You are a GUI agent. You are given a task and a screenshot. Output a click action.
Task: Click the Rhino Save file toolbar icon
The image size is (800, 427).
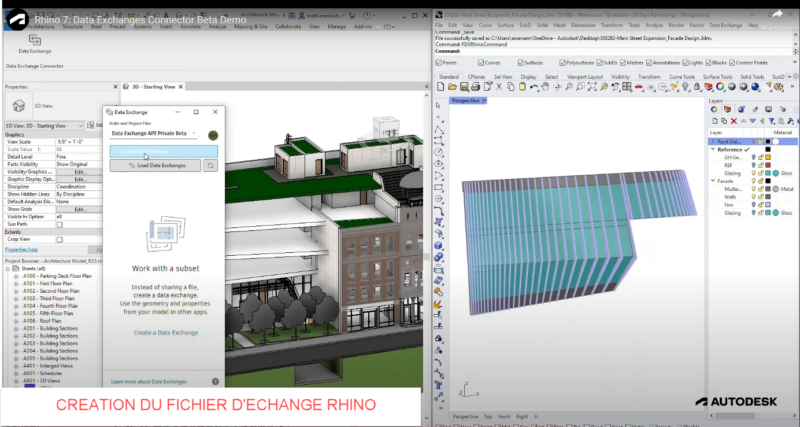pos(462,88)
